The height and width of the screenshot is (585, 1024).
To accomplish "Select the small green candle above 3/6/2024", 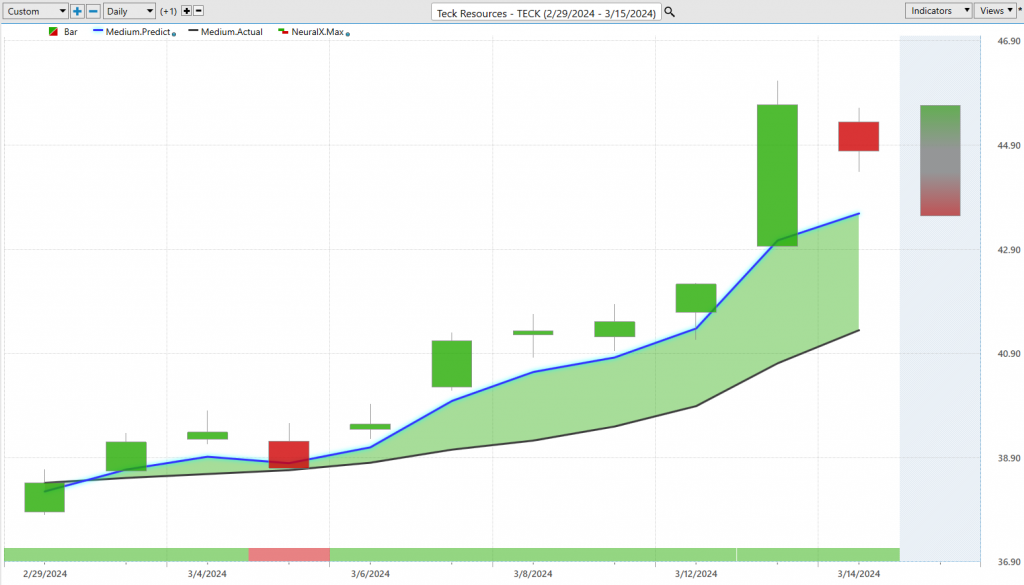I will 370,426.
